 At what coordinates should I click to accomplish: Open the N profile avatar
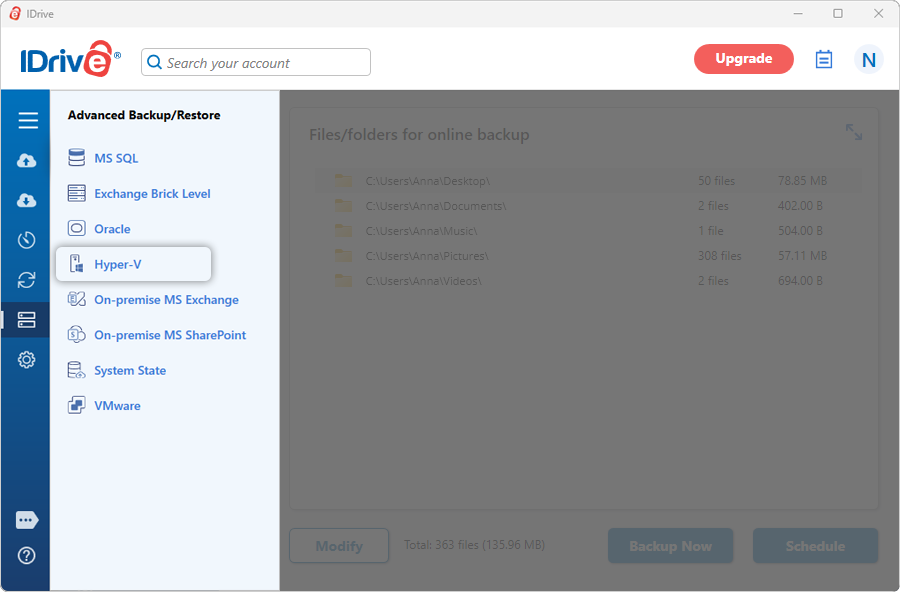868,60
